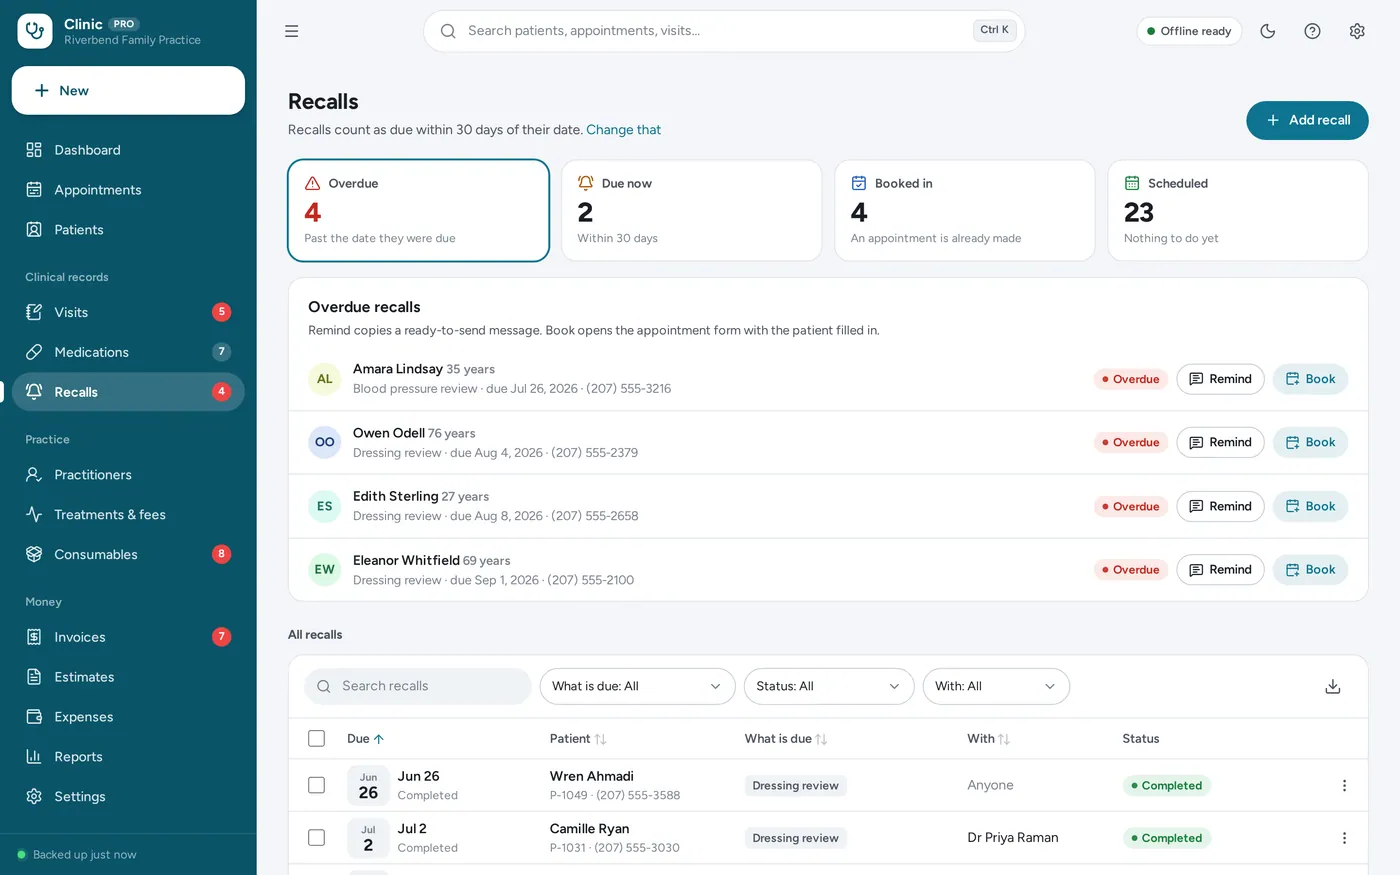Viewport: 1400px width, 875px height.
Task: Open row options for Camille Ryan
Action: click(1344, 838)
